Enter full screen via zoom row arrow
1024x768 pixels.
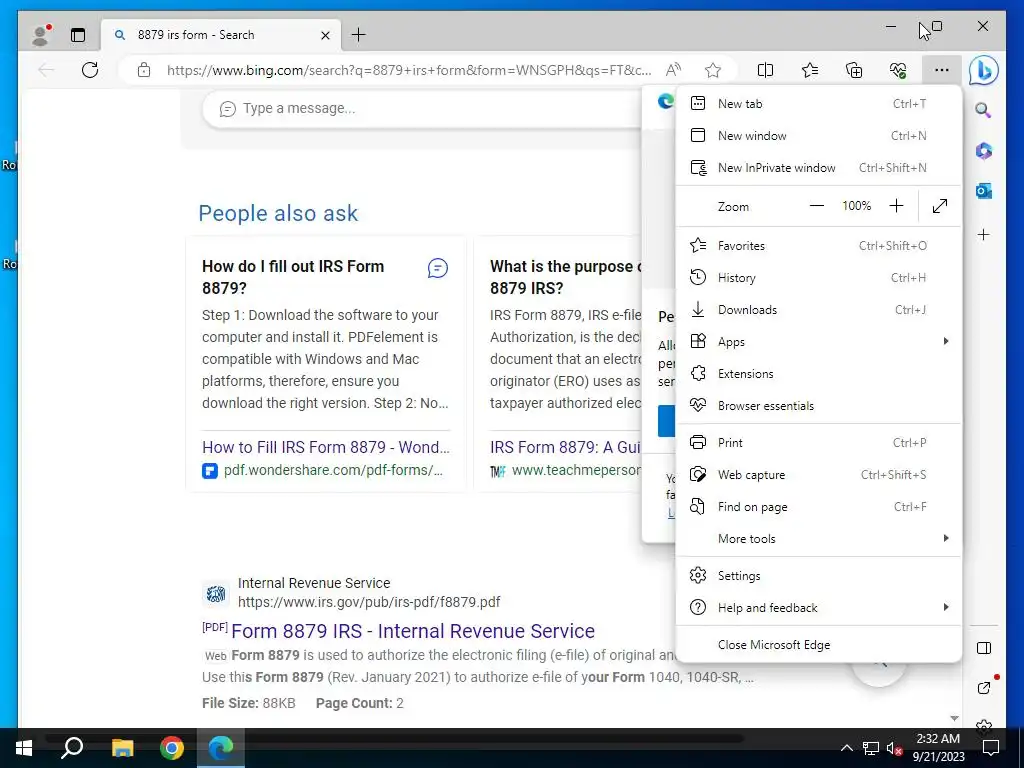[940, 206]
